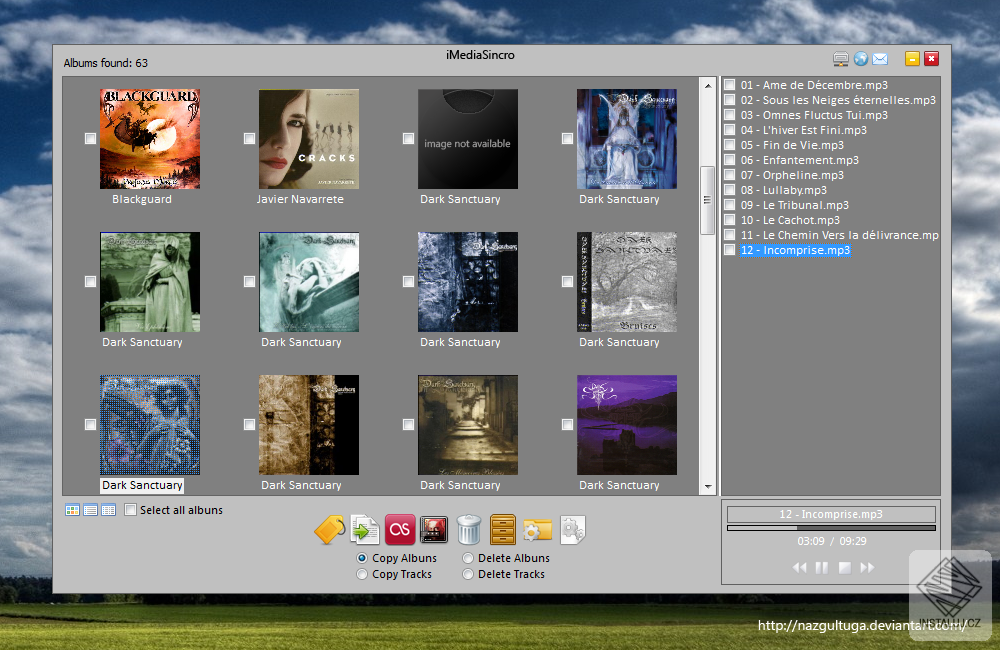Click the copy files green arrow icon

point(365,529)
